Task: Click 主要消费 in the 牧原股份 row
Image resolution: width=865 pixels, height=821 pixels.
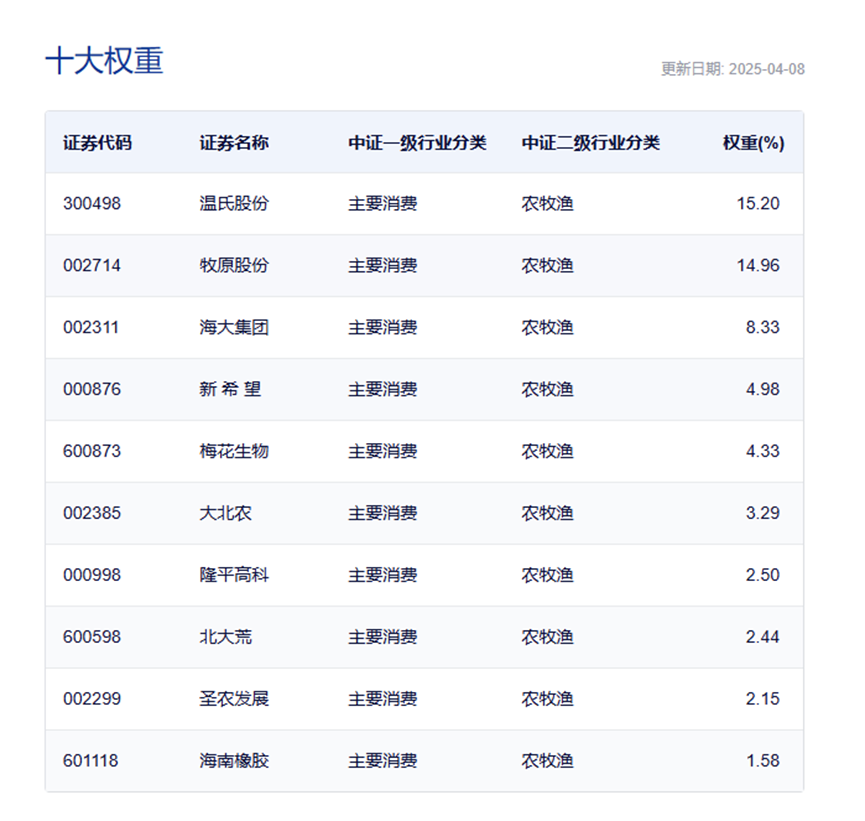Action: pyautogui.click(x=382, y=265)
